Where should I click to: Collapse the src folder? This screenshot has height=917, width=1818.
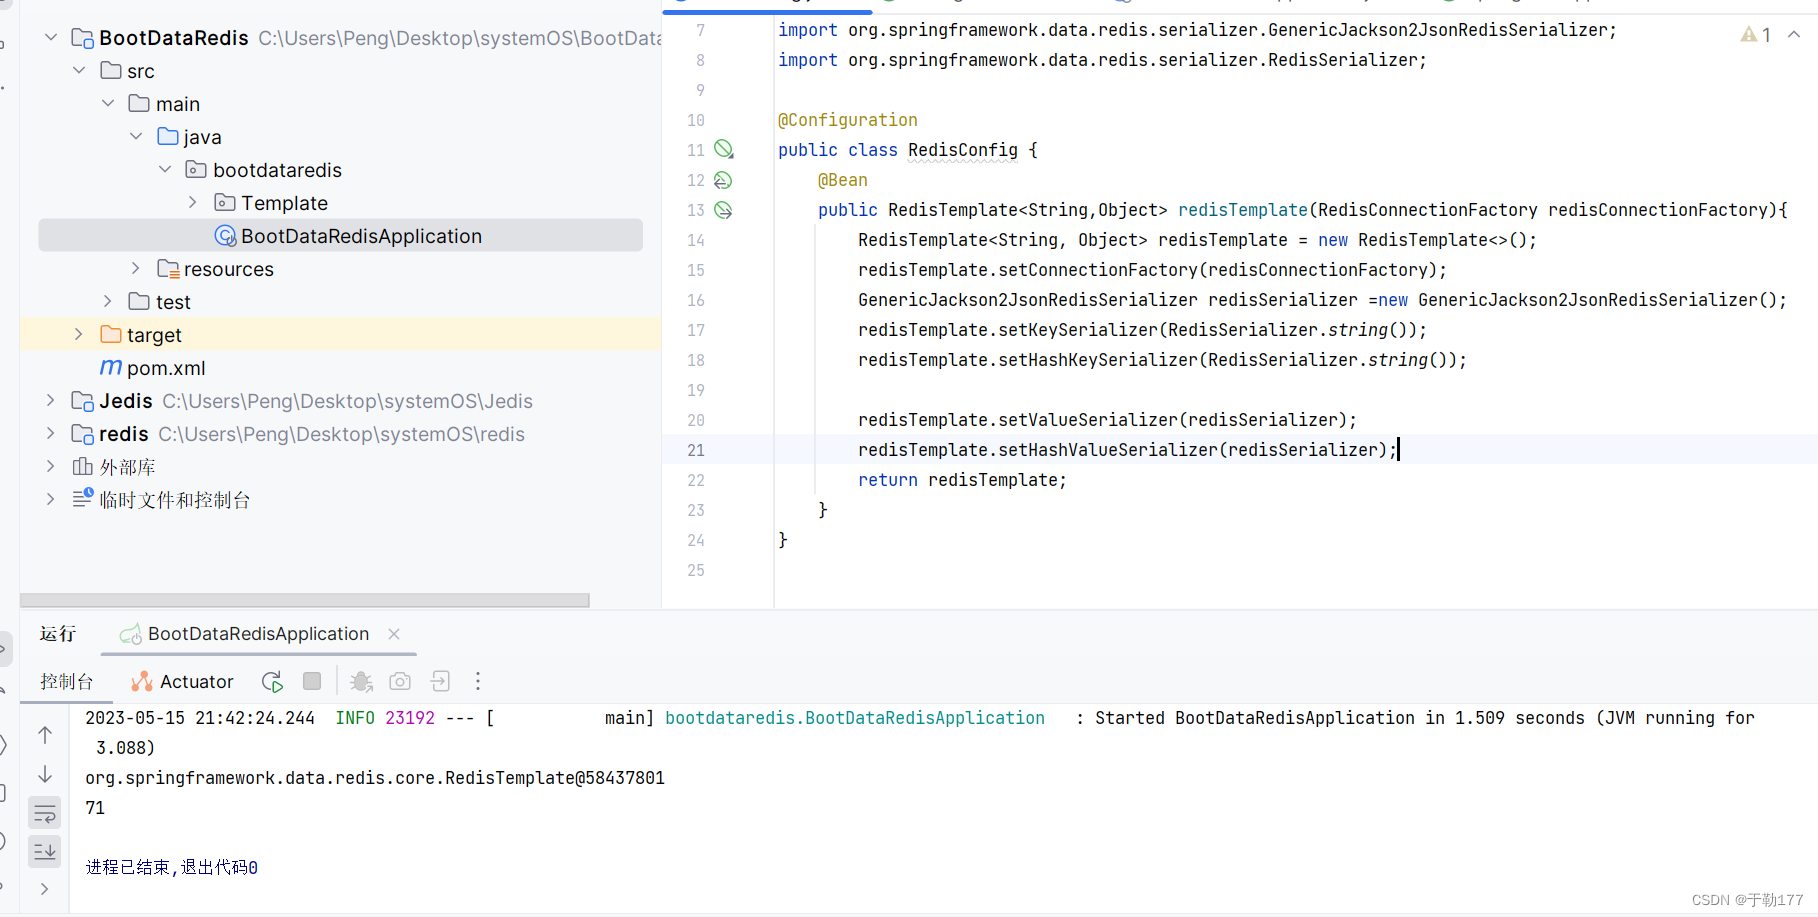pyautogui.click(x=79, y=71)
